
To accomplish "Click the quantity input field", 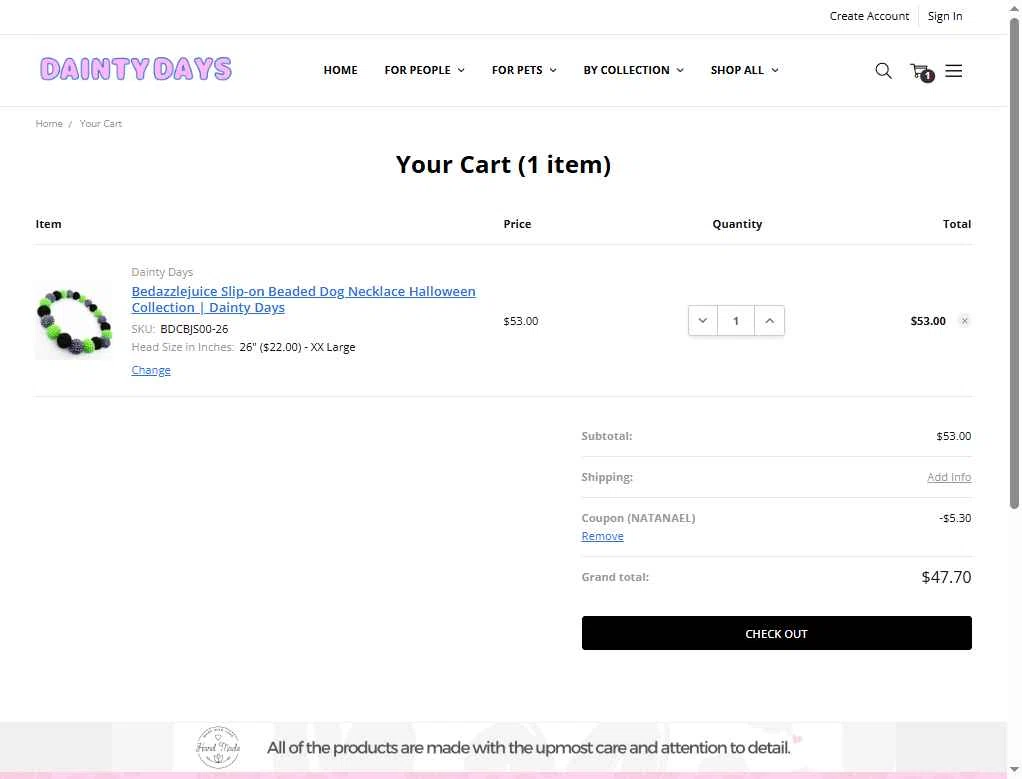I will pyautogui.click(x=736, y=321).
